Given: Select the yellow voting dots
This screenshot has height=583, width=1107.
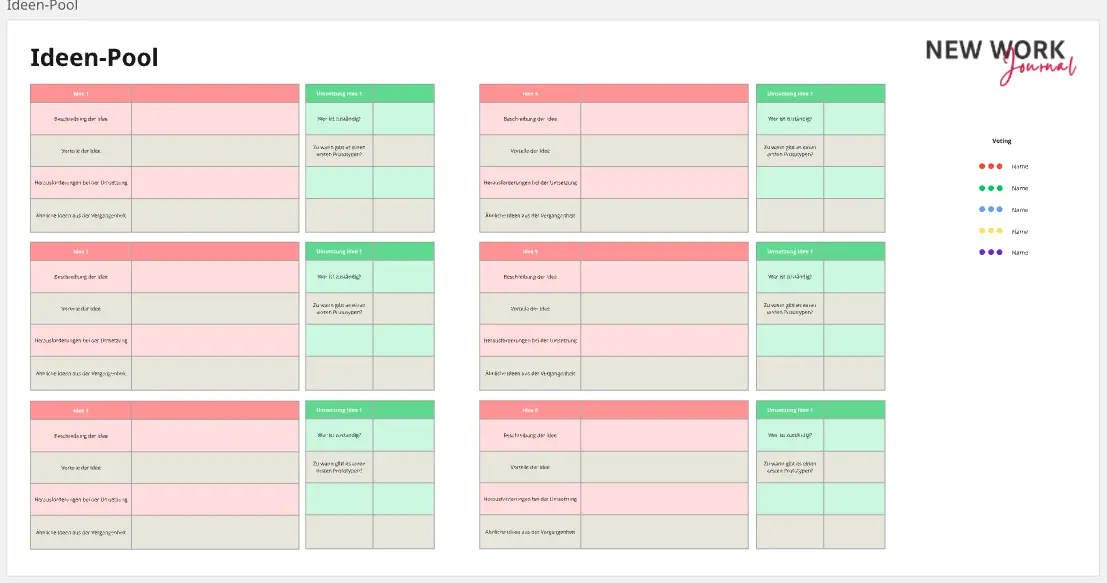Looking at the screenshot, I should coord(990,231).
